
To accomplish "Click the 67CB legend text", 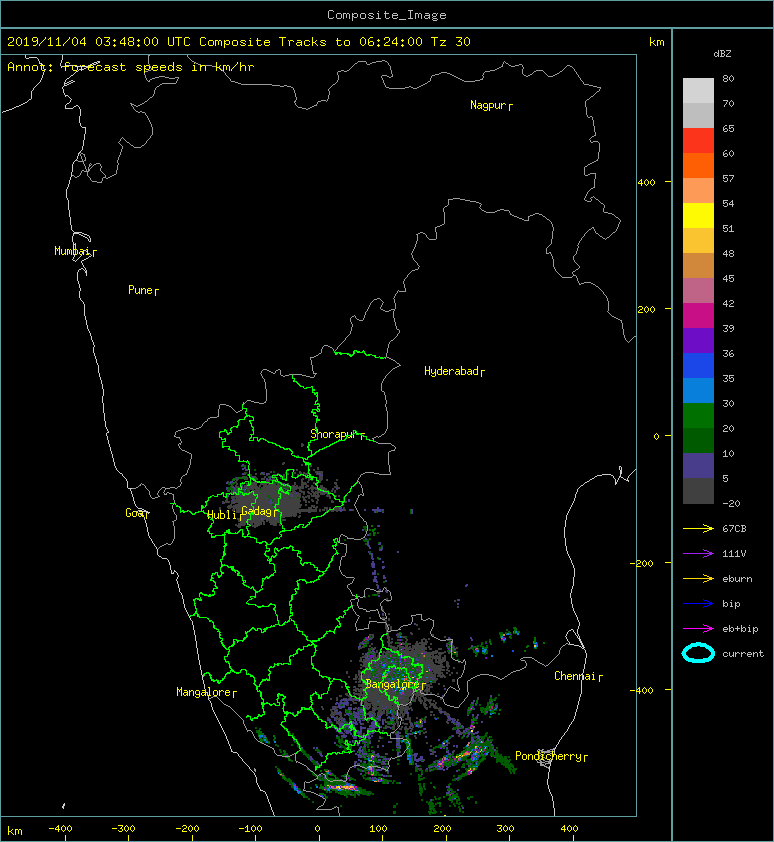I will coord(734,529).
